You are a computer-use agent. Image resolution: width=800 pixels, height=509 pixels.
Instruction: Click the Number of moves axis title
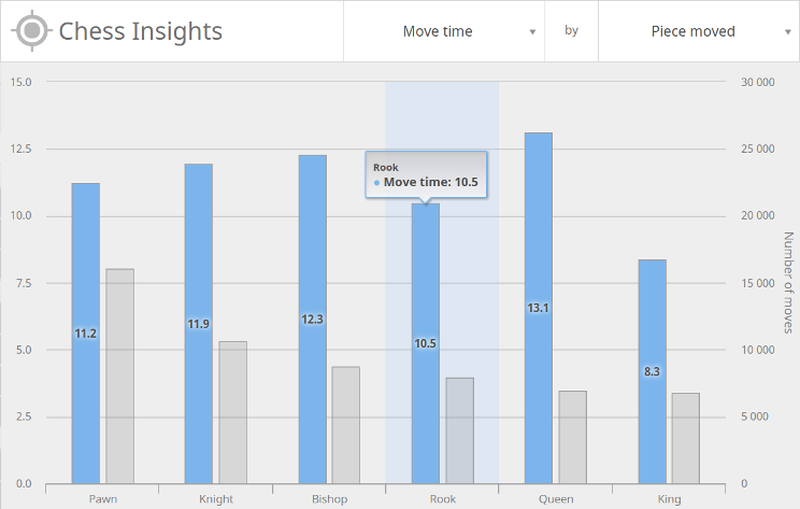(x=788, y=283)
